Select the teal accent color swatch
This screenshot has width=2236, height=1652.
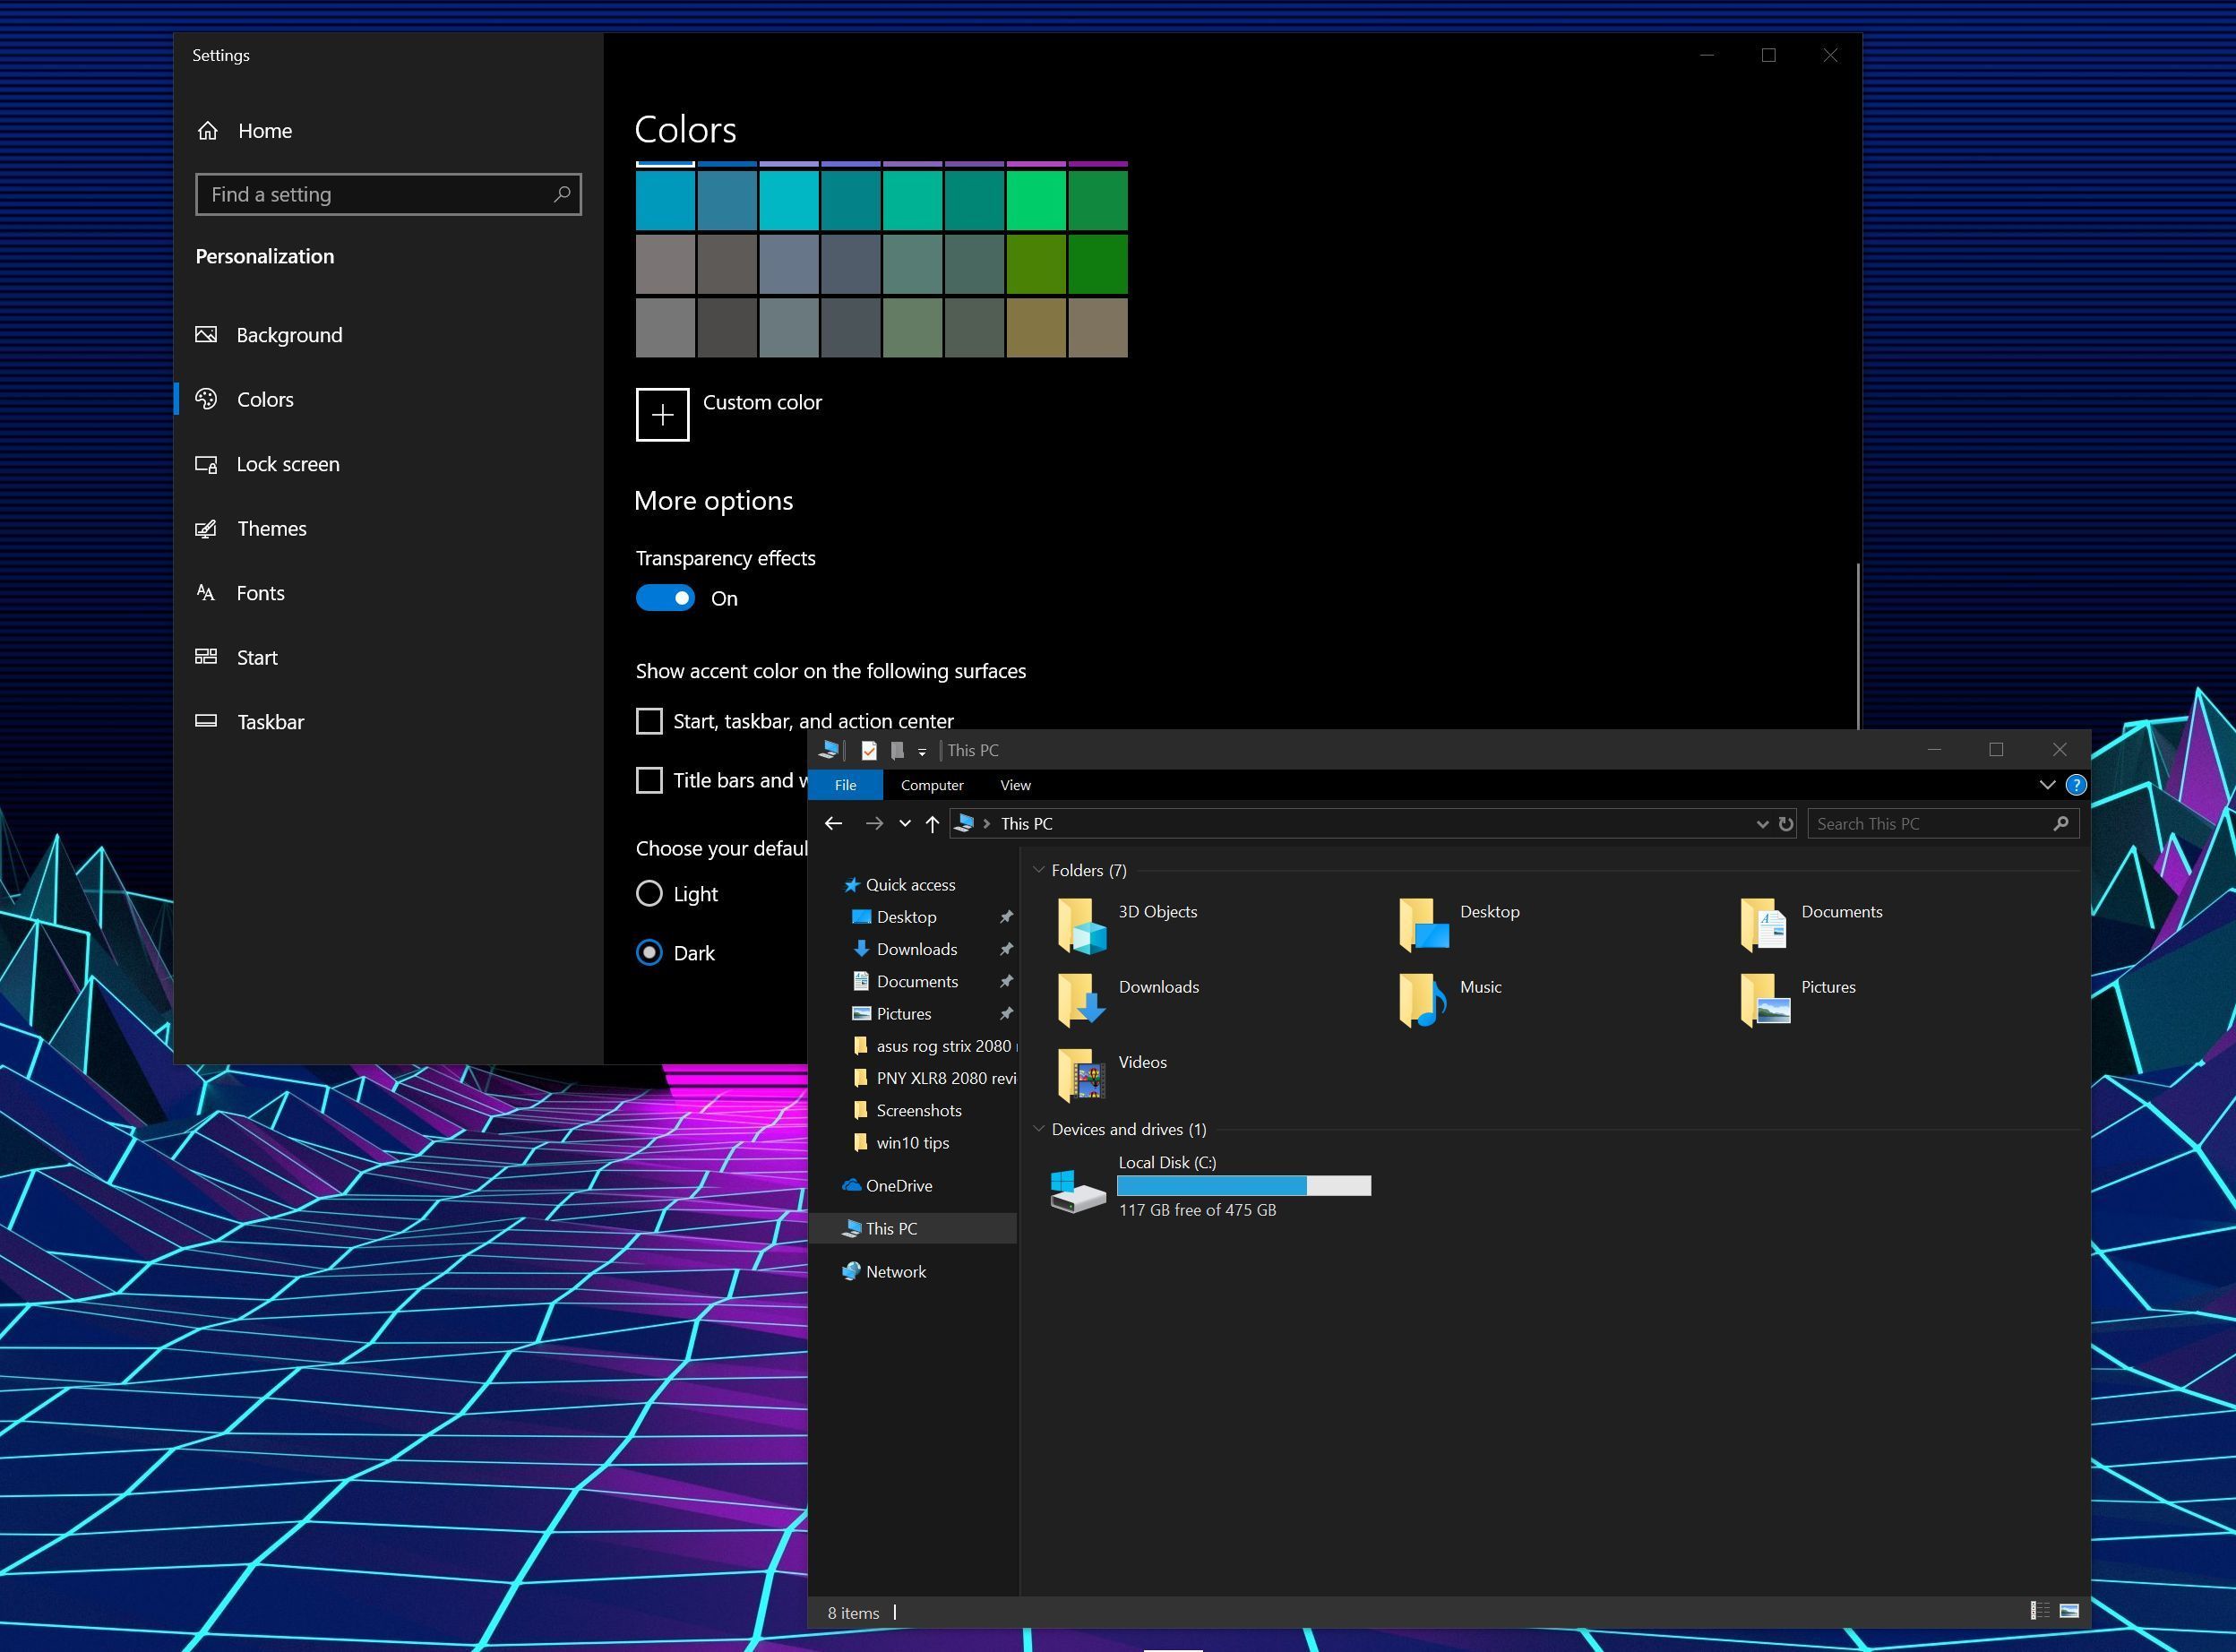coord(854,198)
